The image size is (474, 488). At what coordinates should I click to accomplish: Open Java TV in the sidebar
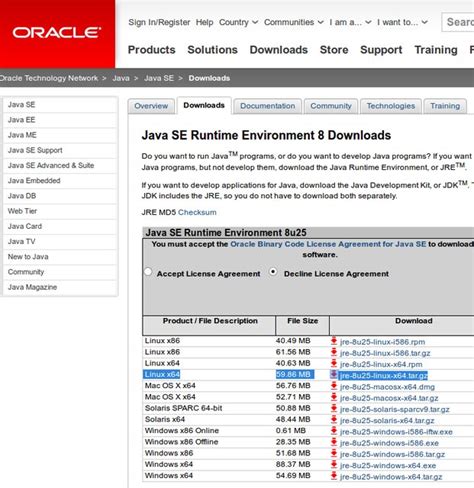tap(60, 242)
